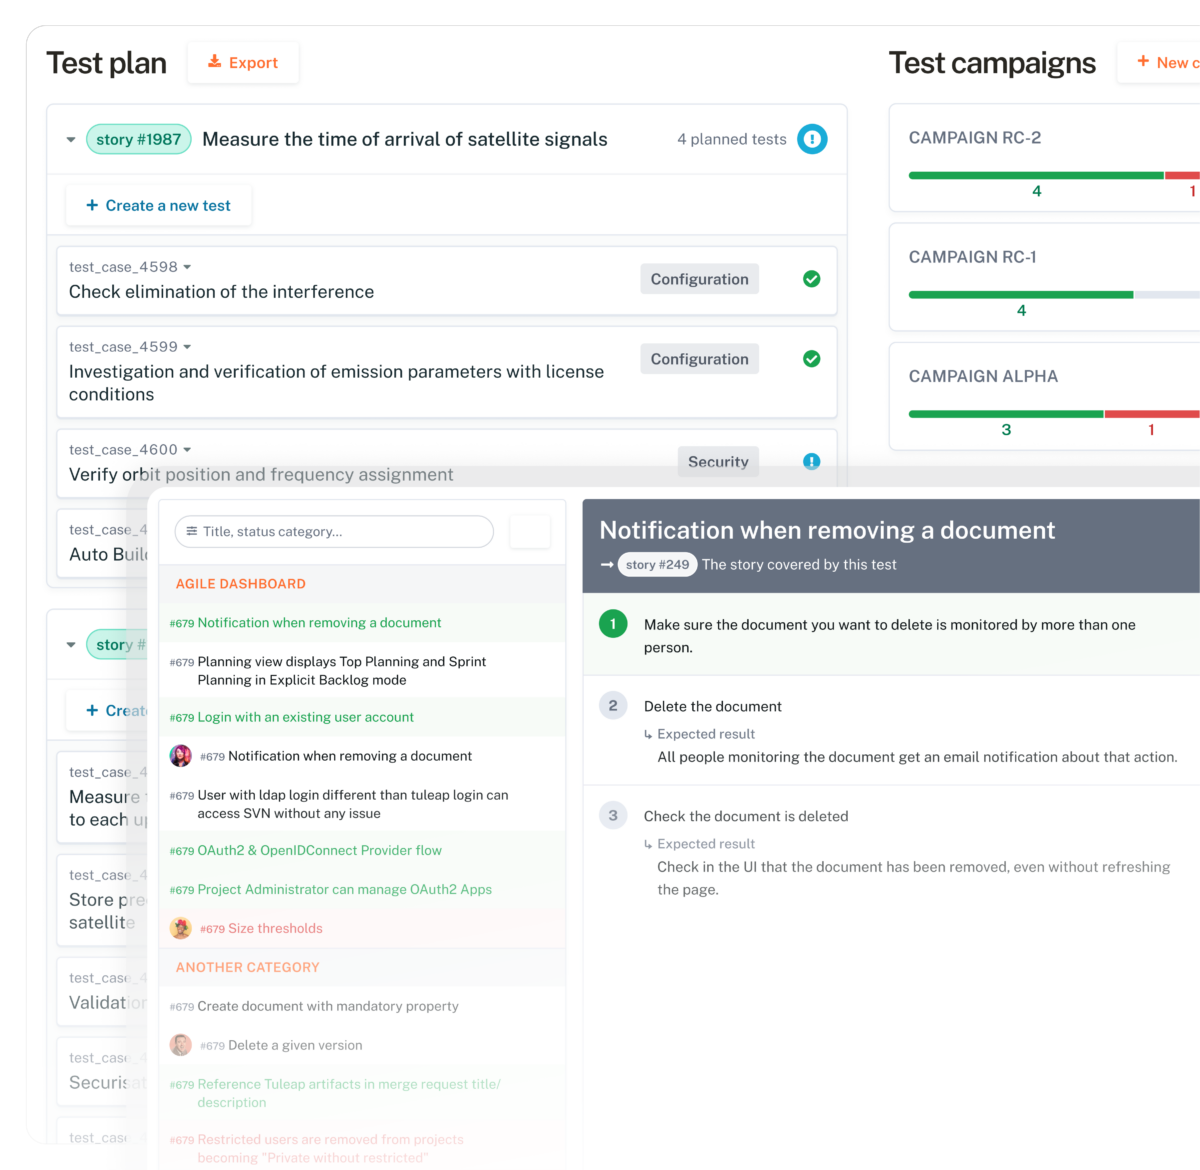Collapse the story #1987 section
Viewport: 1200px width, 1170px height.
(71, 140)
